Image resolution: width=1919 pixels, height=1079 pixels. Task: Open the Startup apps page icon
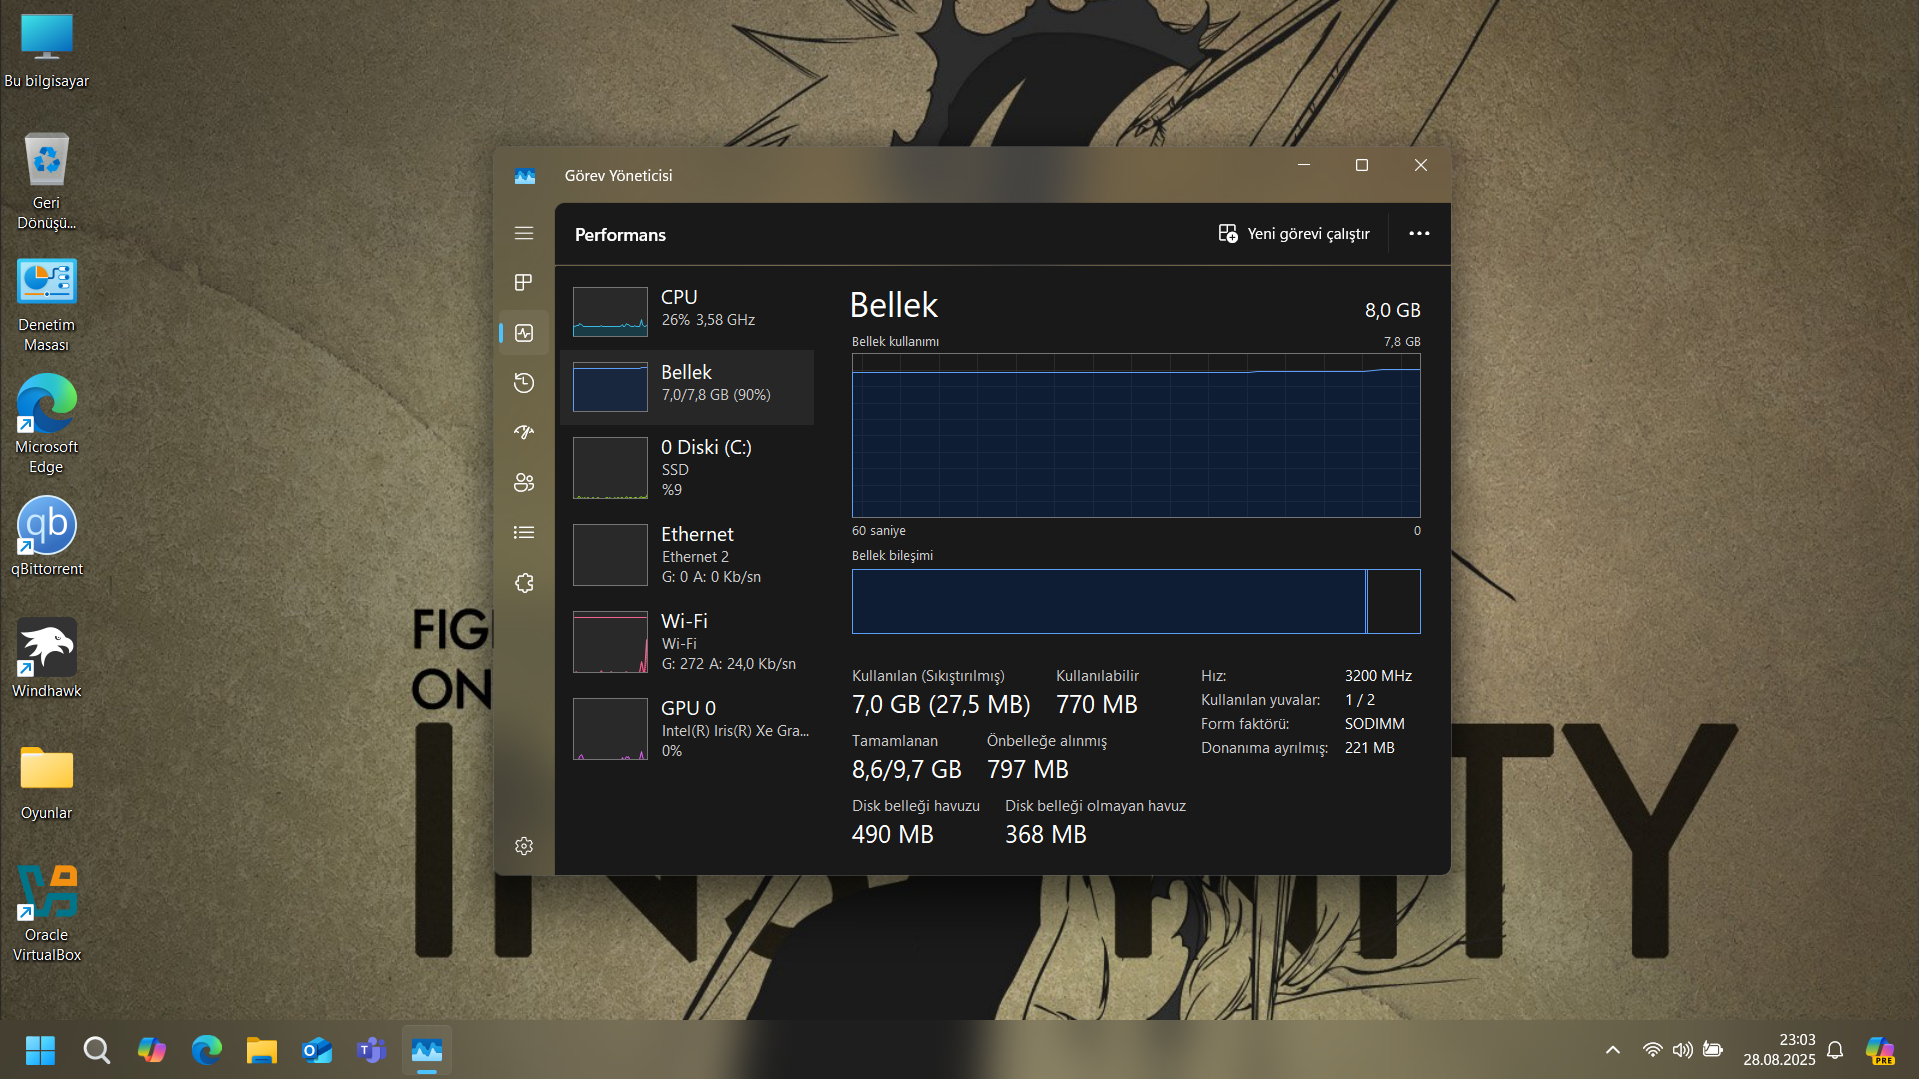pos(524,433)
